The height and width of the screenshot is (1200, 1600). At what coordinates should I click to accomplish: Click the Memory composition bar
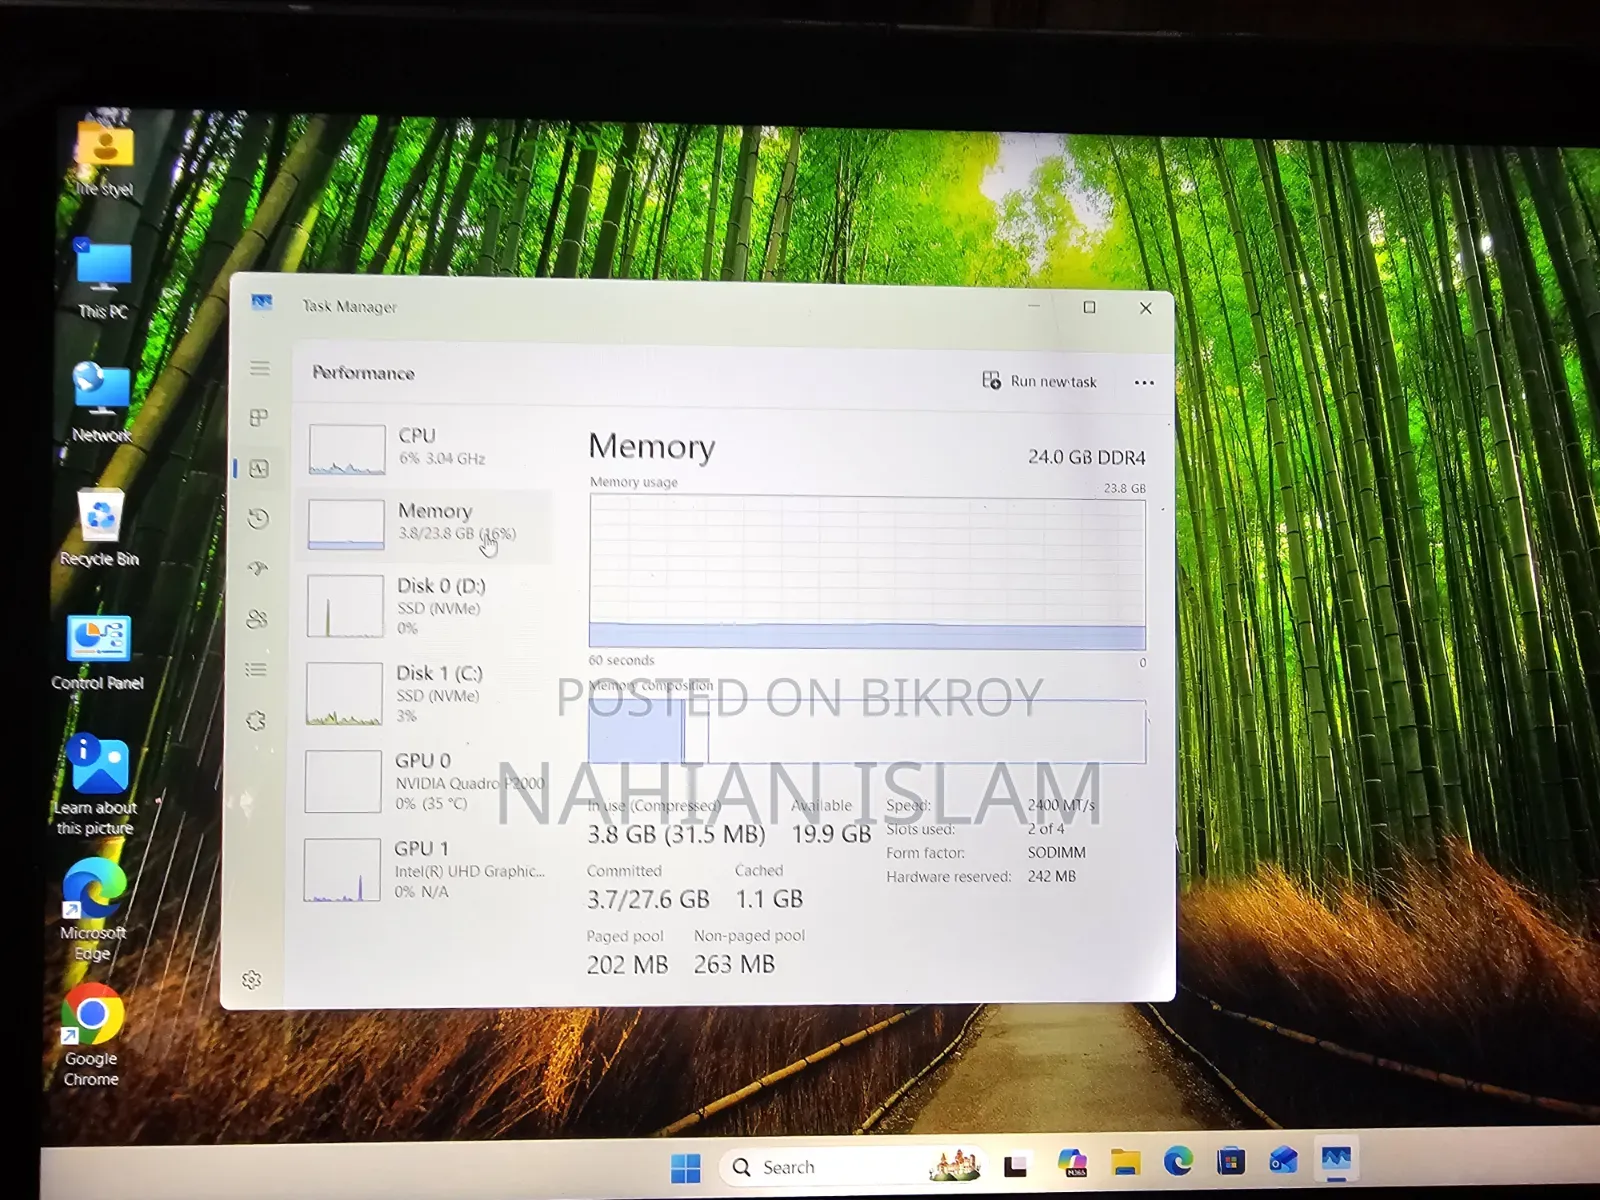pos(867,732)
